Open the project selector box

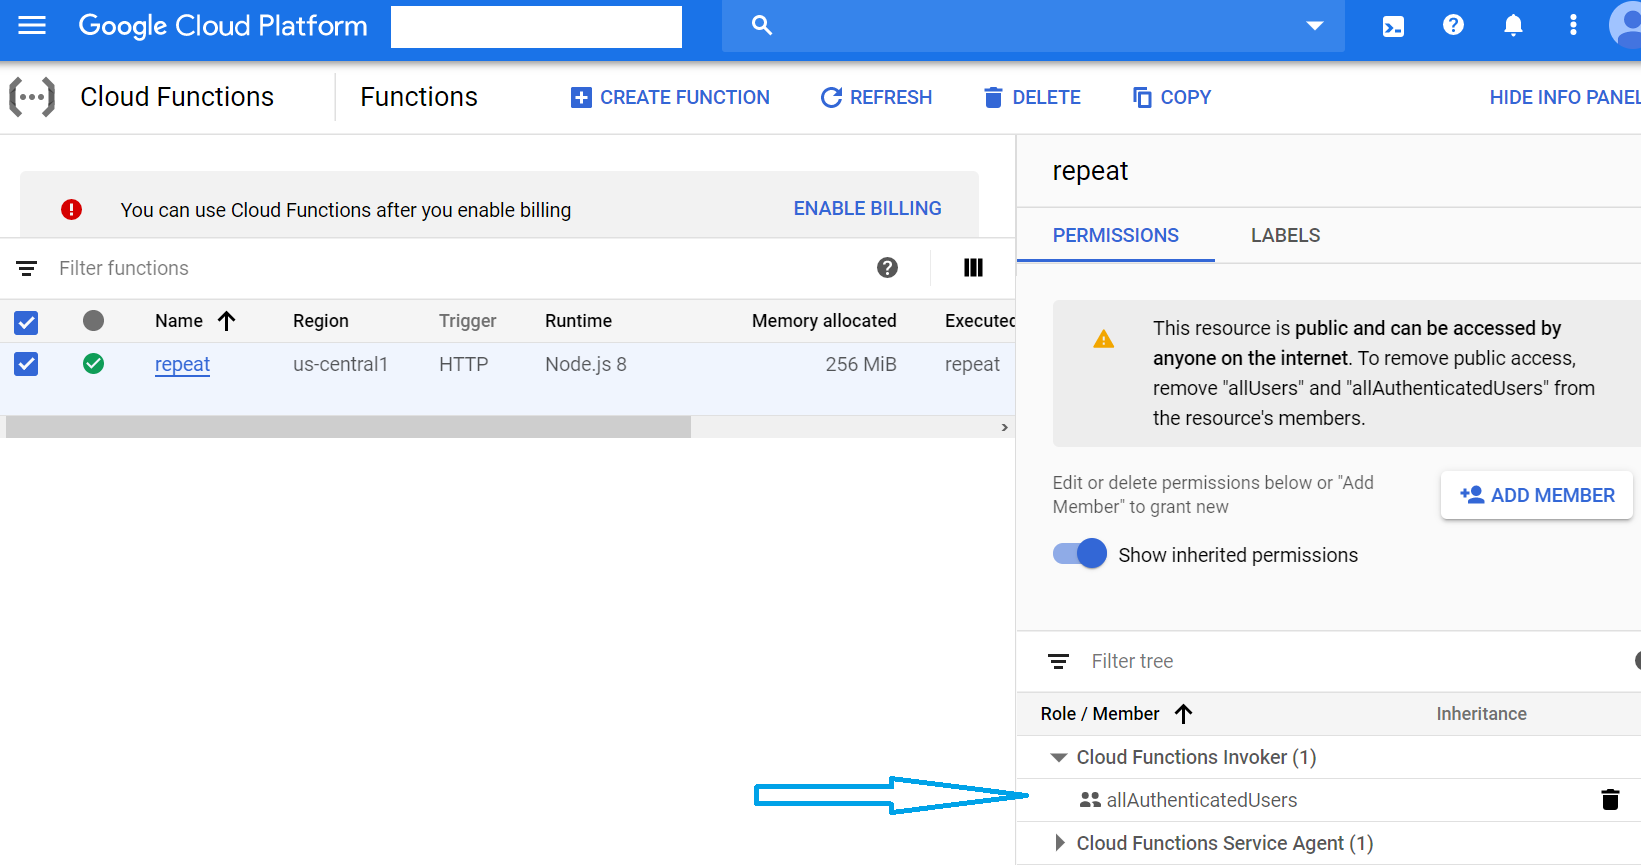click(536, 26)
